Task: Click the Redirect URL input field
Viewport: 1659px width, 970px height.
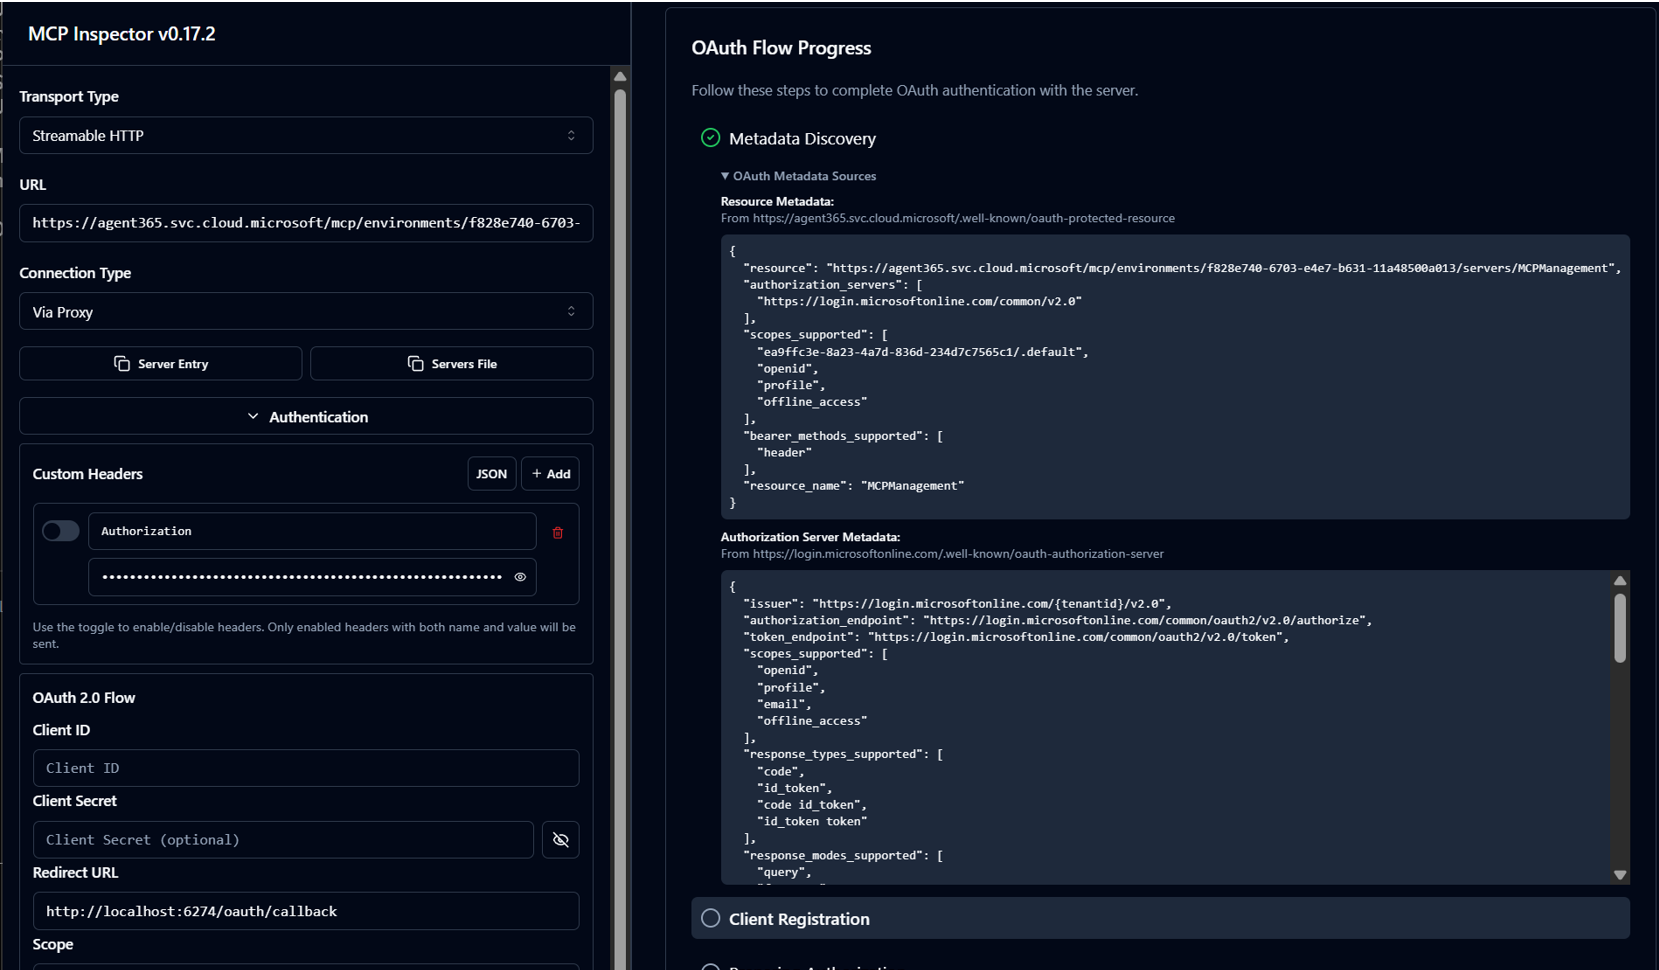Action: click(305, 911)
